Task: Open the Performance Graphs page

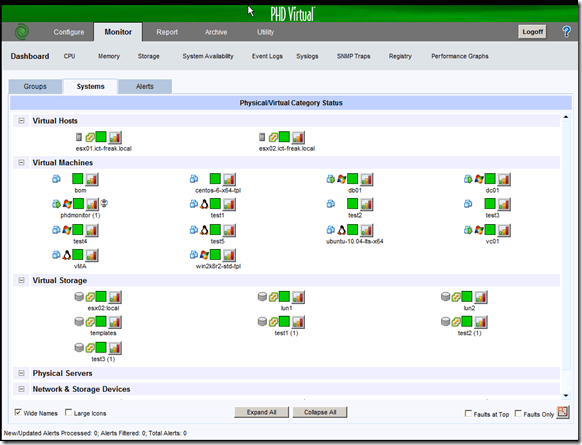Action: tap(460, 56)
